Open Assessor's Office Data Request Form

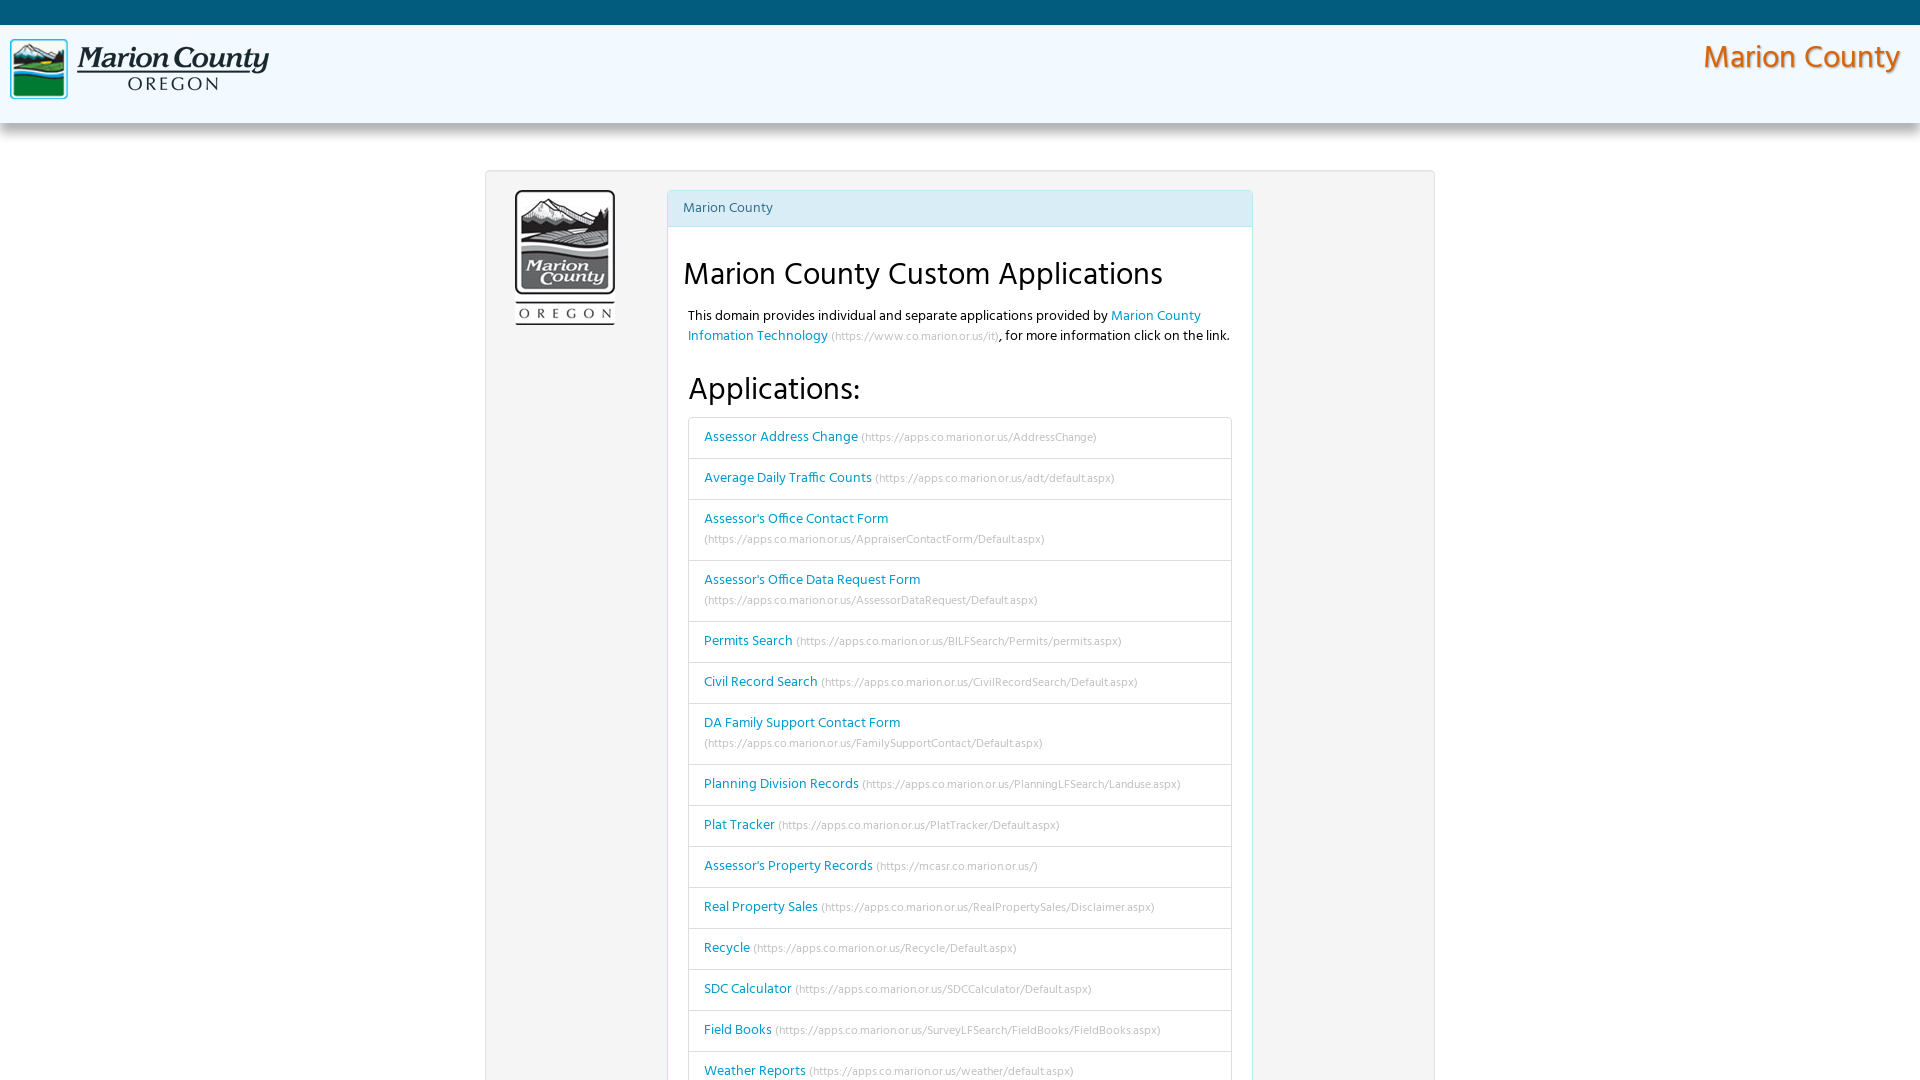tap(811, 580)
